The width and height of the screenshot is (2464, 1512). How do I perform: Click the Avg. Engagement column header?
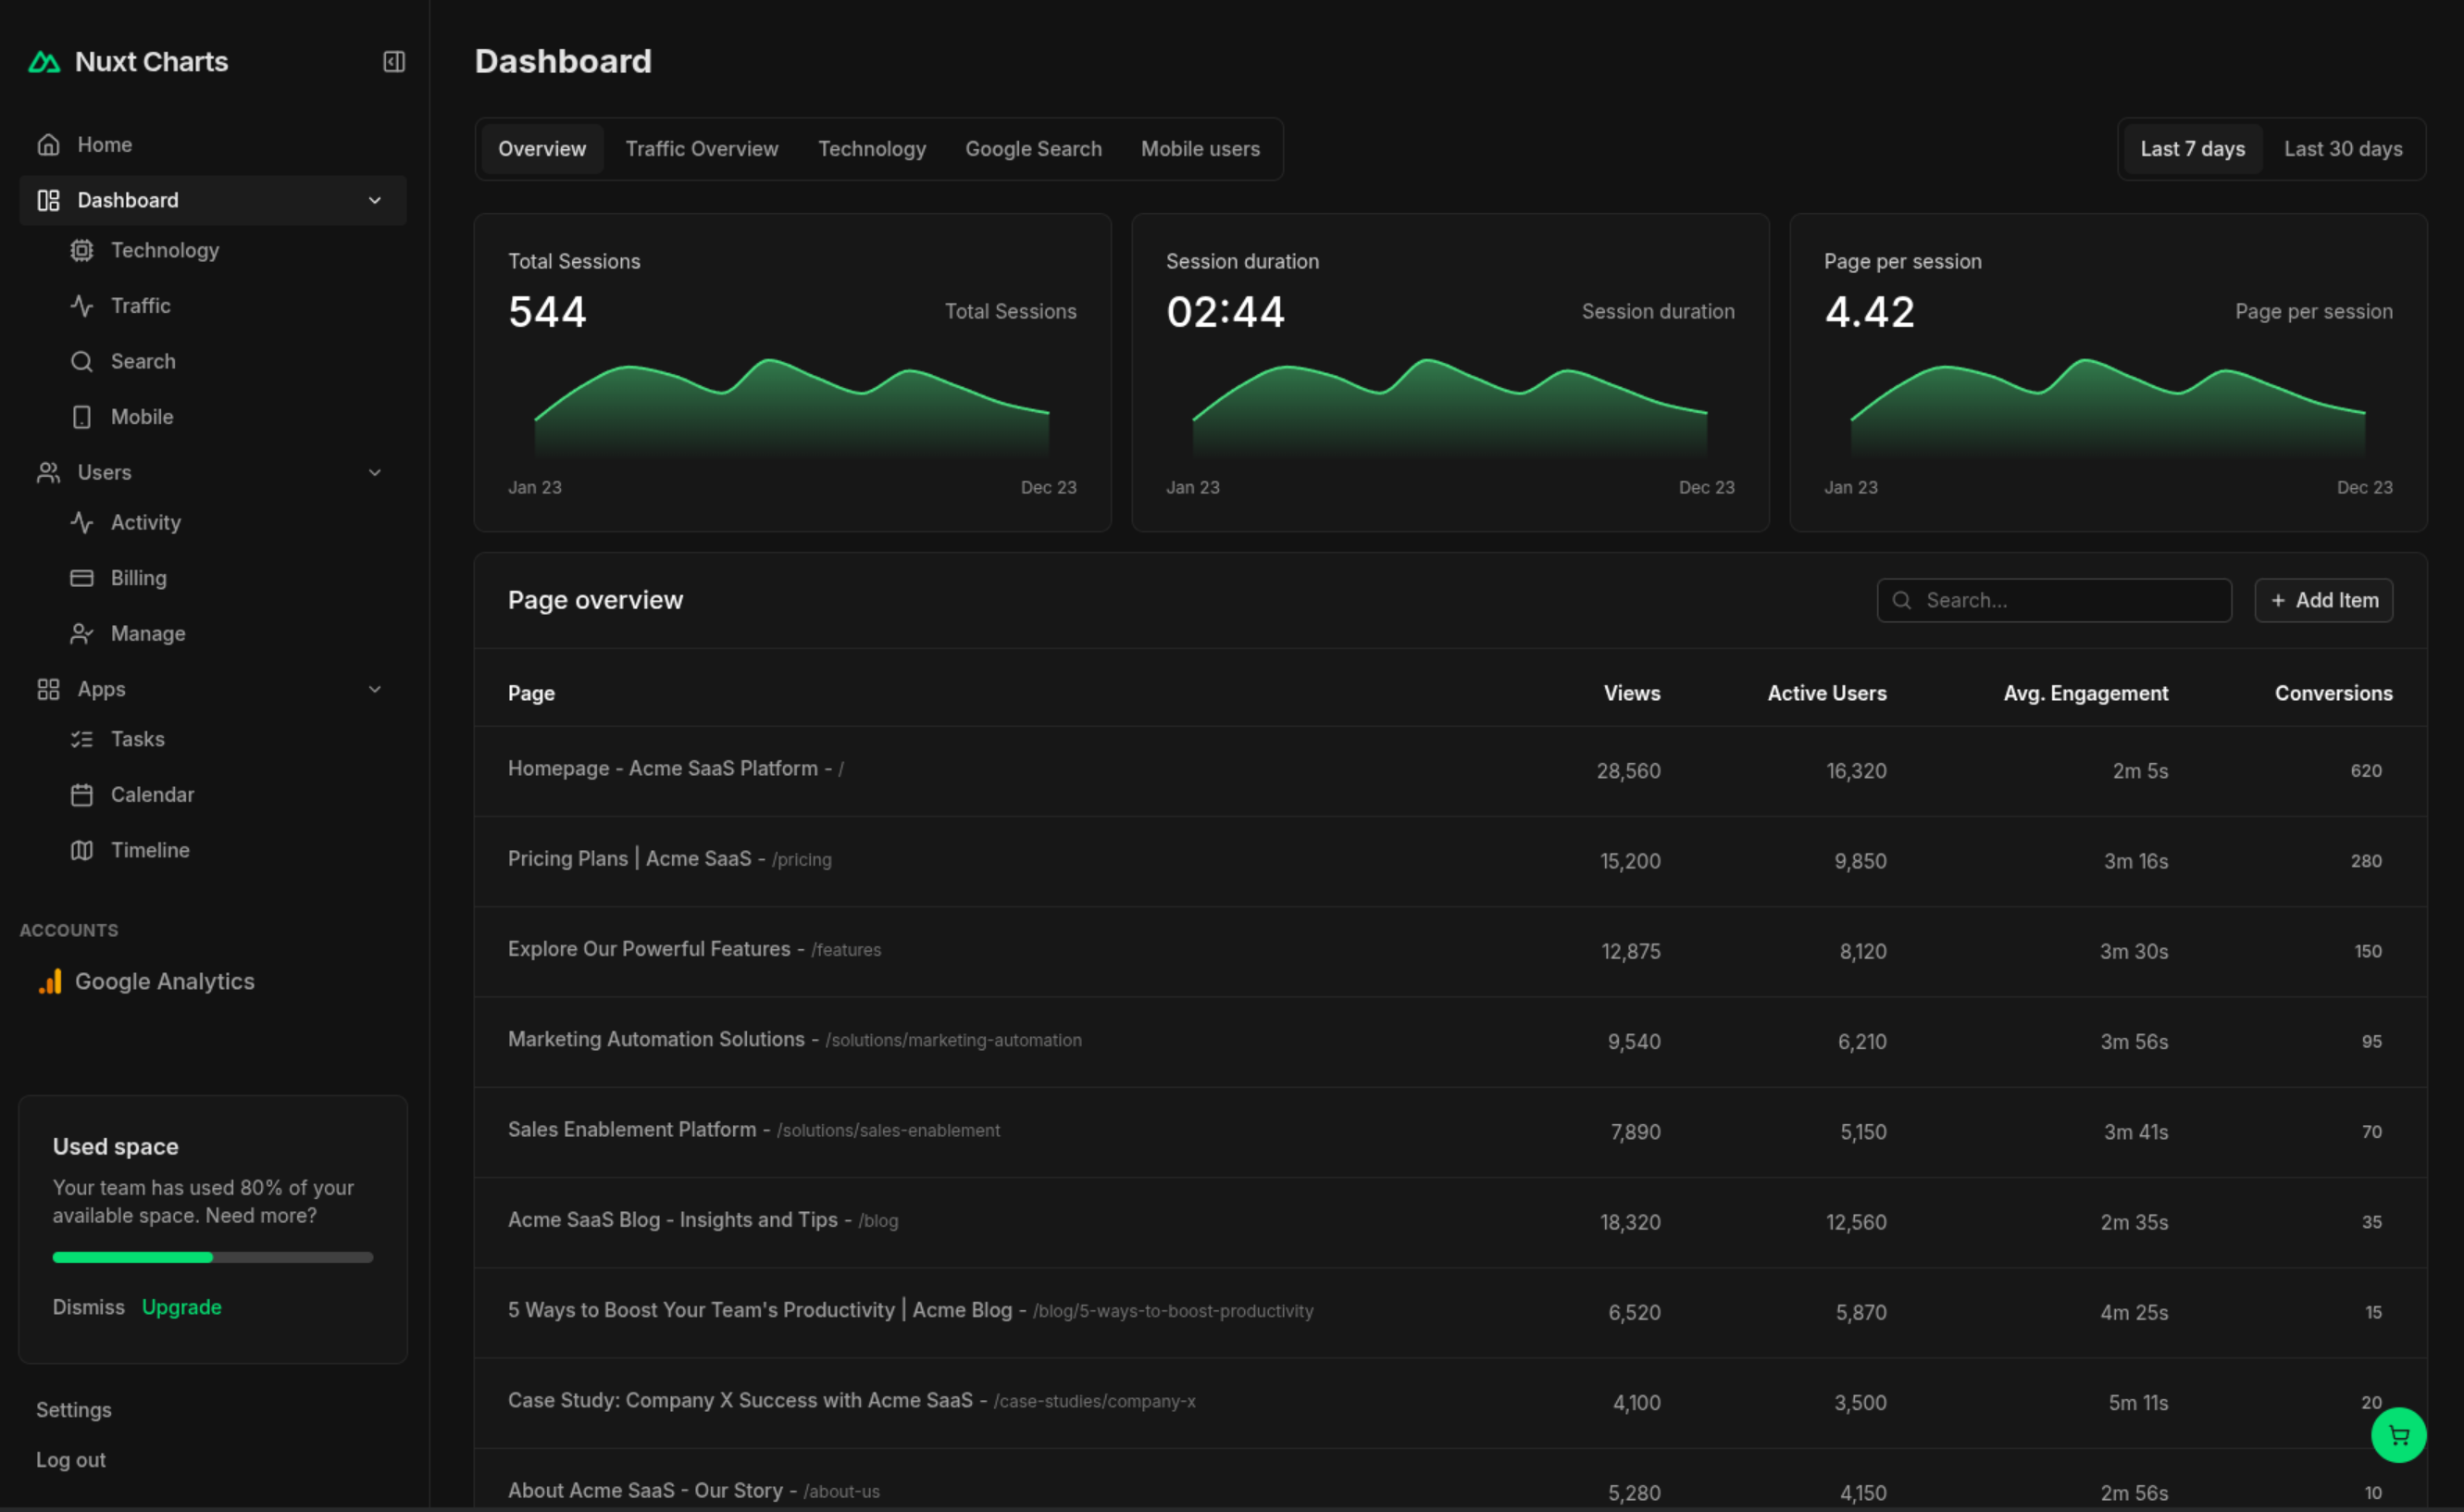coord(2086,693)
